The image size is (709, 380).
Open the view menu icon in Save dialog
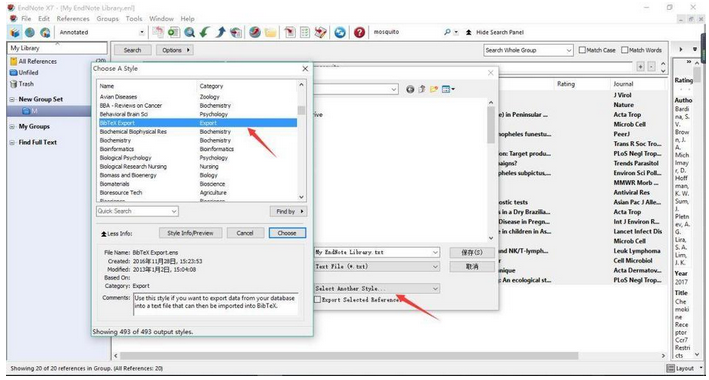pyautogui.click(x=448, y=89)
